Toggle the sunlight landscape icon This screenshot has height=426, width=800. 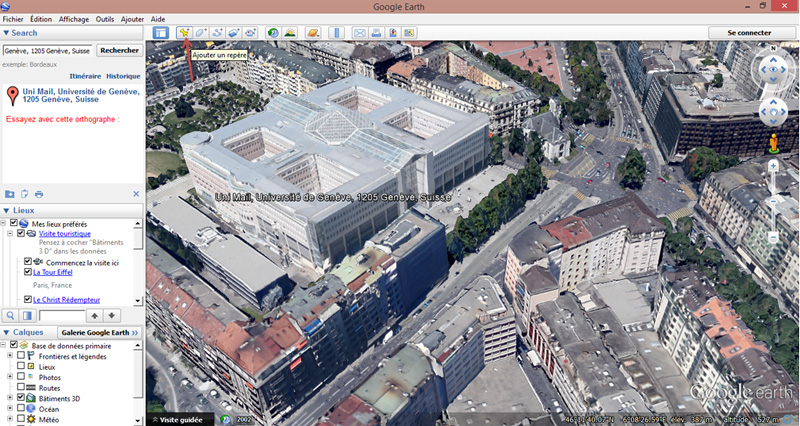(x=290, y=33)
